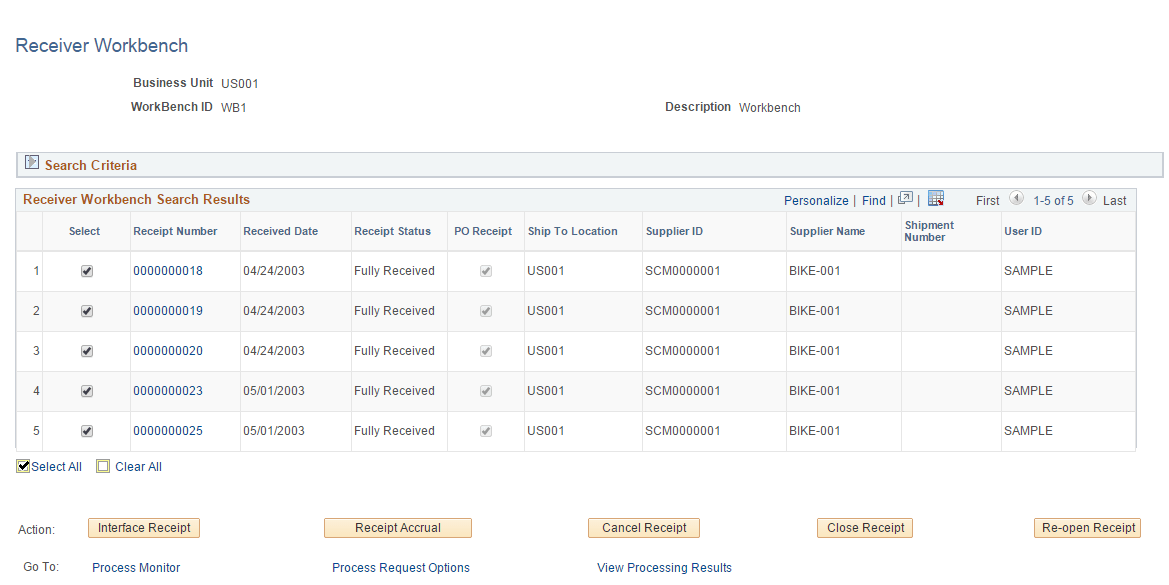Click the previous page arrow icon
The width and height of the screenshot is (1169, 585).
point(1016,200)
